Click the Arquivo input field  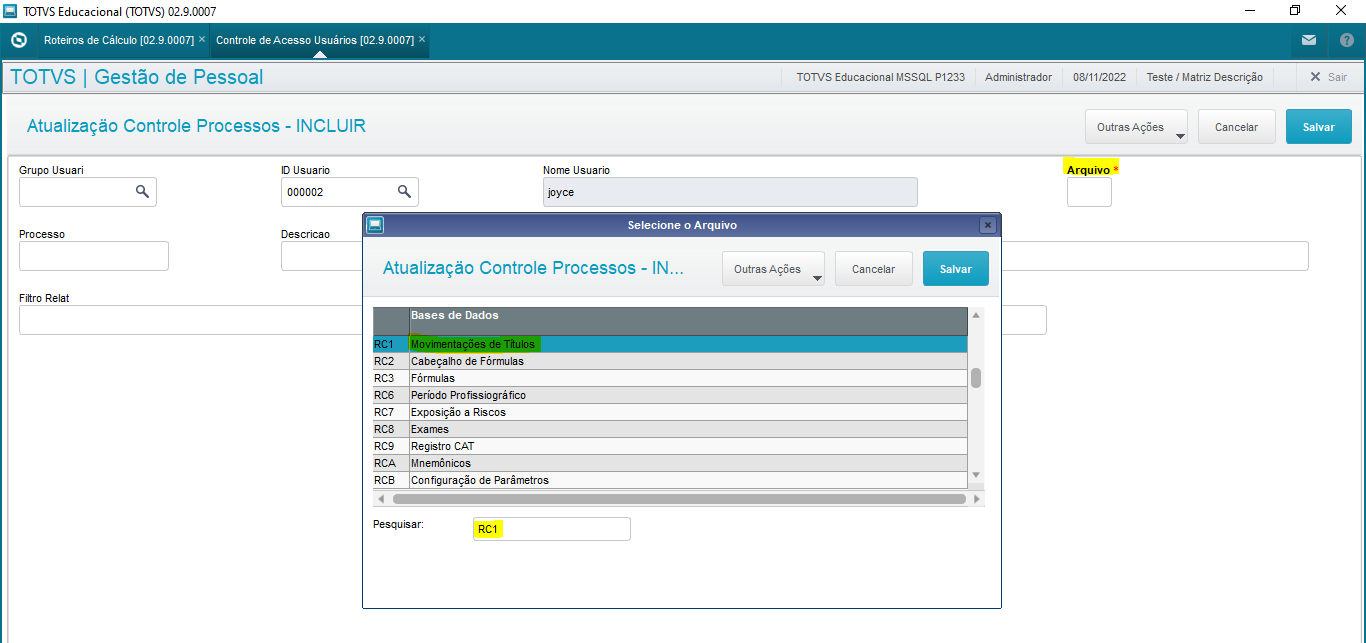point(1089,191)
